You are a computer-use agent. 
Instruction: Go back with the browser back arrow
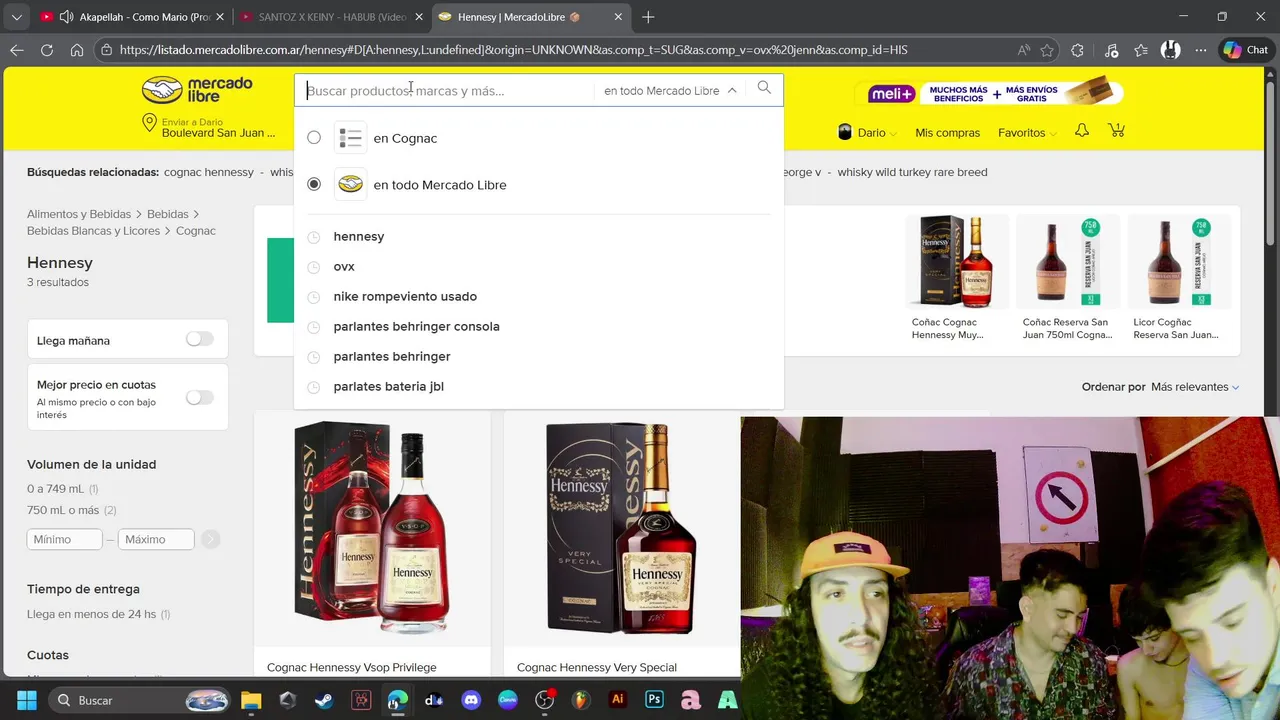[x=17, y=50]
